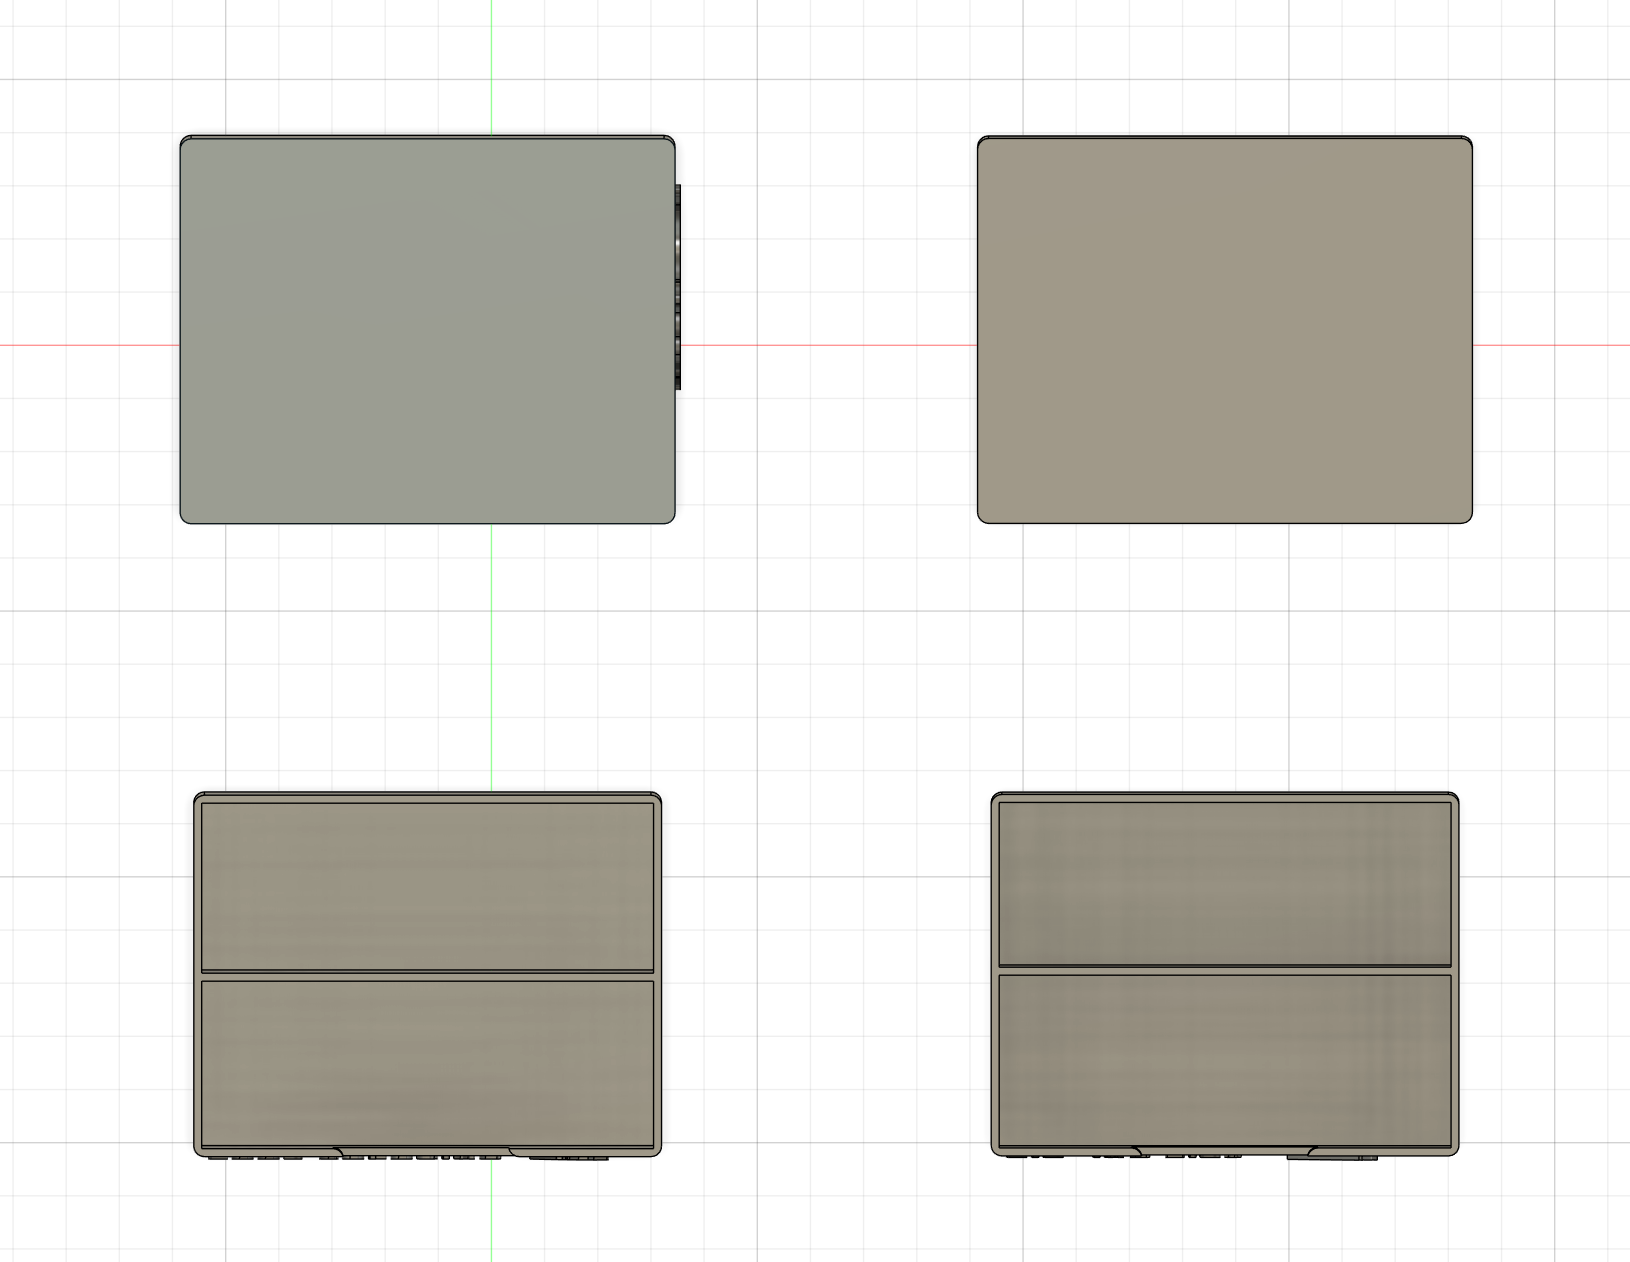Click red horizontal axis line between top bodies

pos(825,346)
